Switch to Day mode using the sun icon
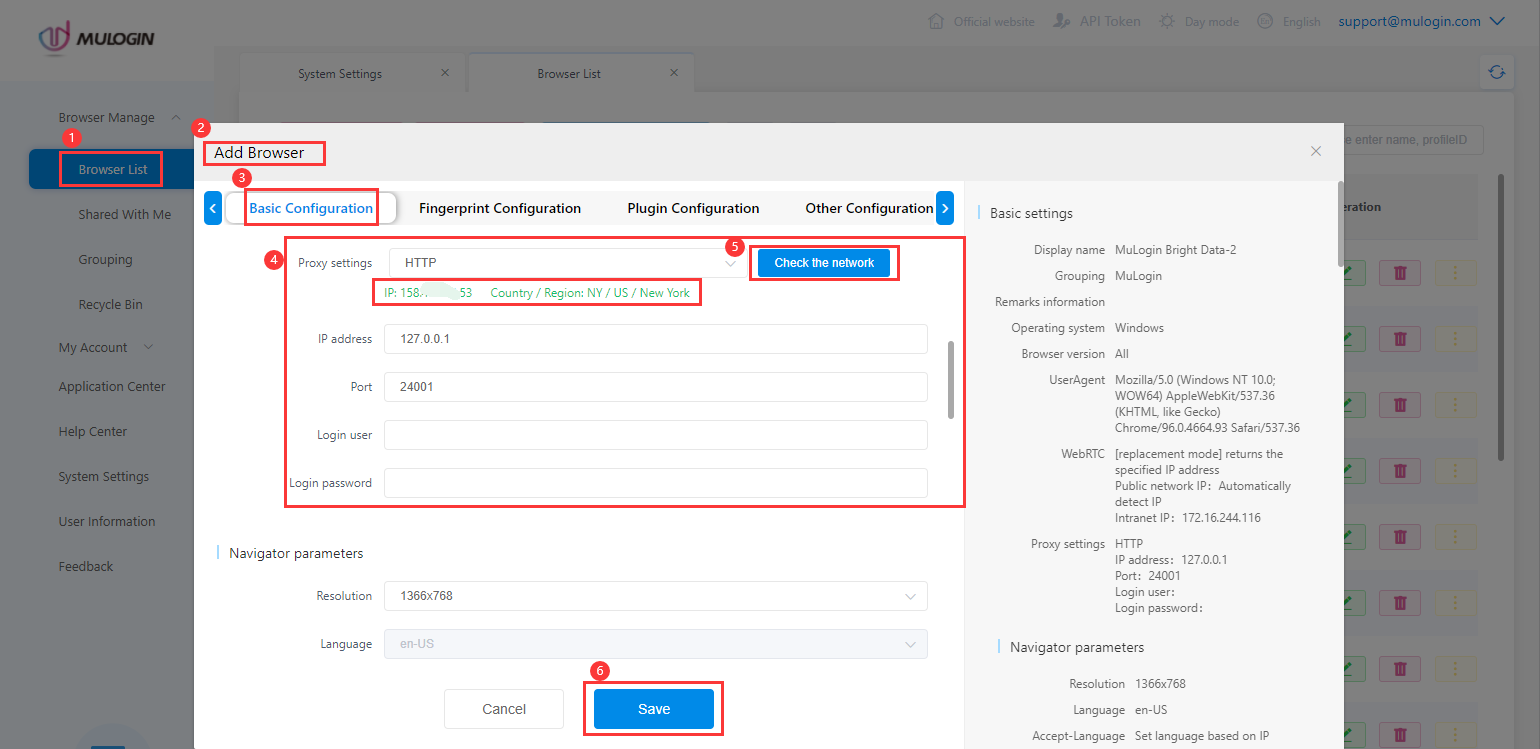1540x749 pixels. 1167,20
